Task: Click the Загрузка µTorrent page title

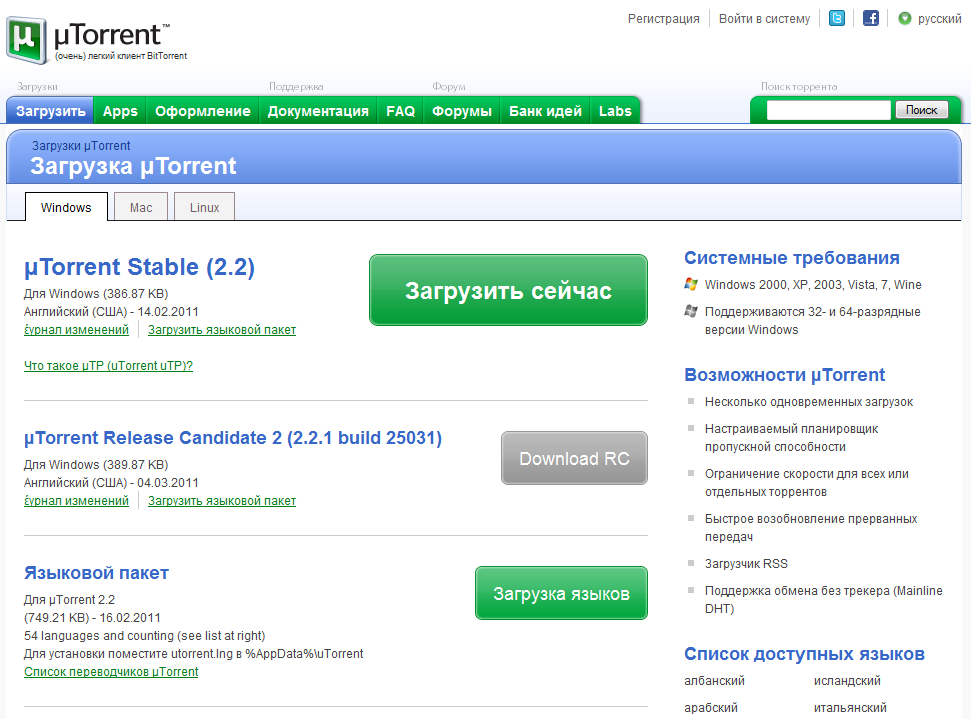Action: 133,166
